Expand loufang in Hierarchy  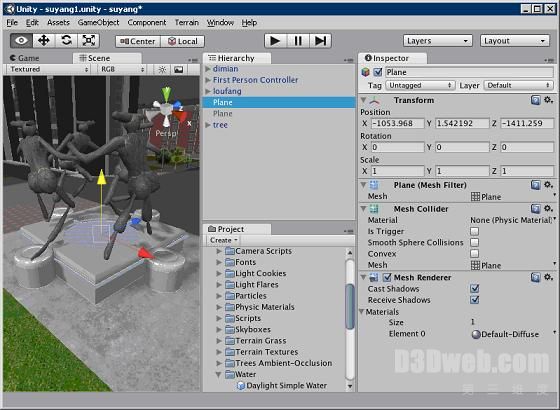(208, 91)
